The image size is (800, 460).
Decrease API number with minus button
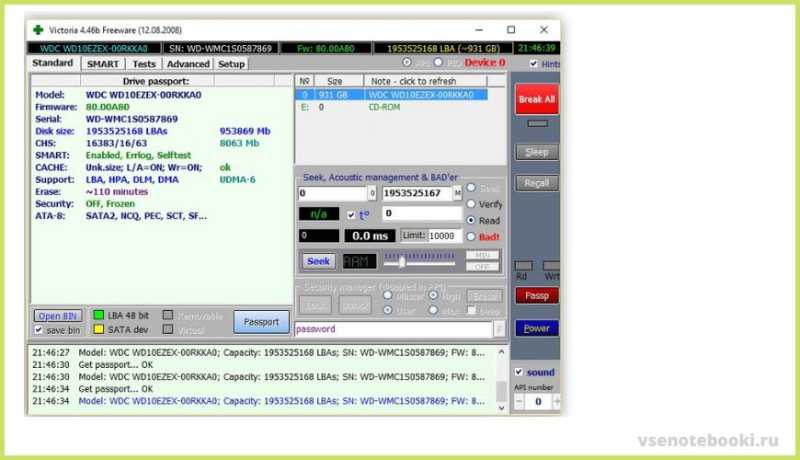pos(519,402)
